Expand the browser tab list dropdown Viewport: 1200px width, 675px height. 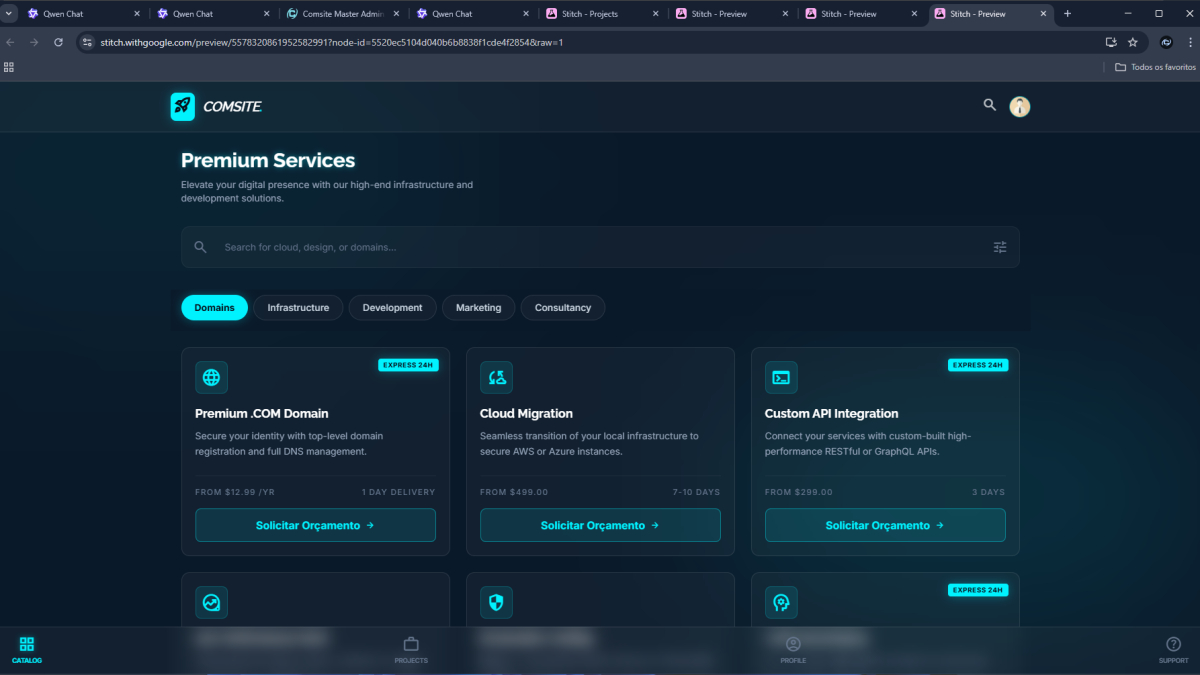(9, 14)
